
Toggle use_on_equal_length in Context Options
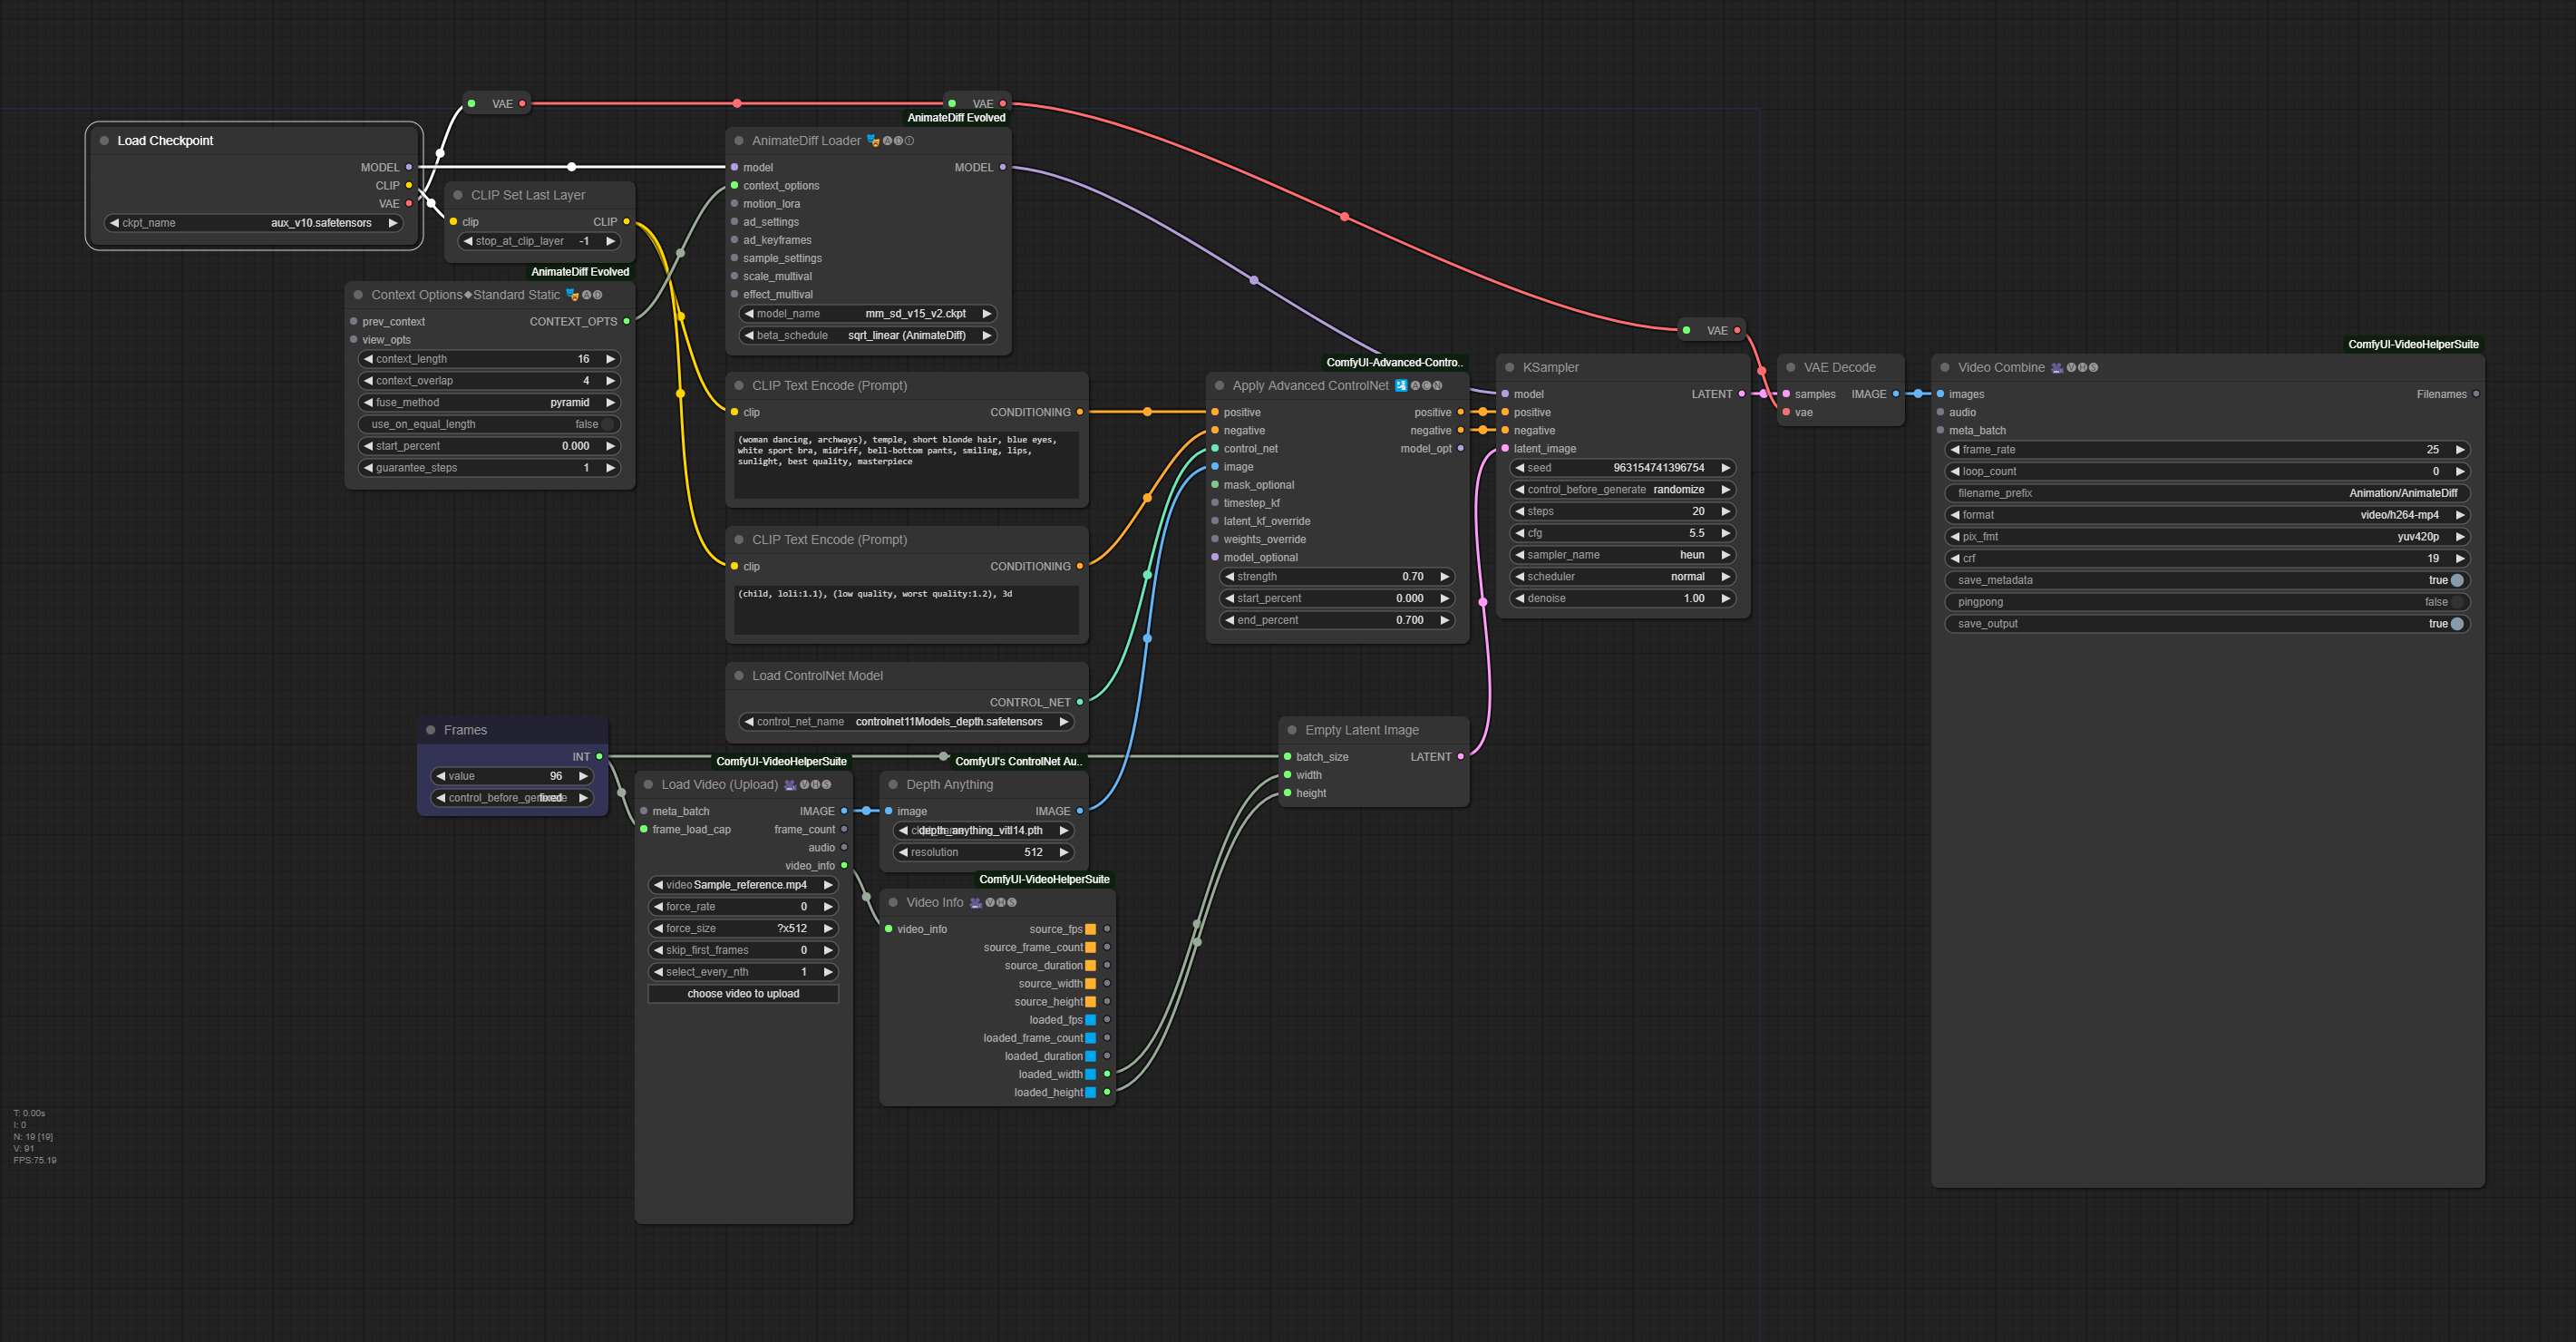pos(606,424)
